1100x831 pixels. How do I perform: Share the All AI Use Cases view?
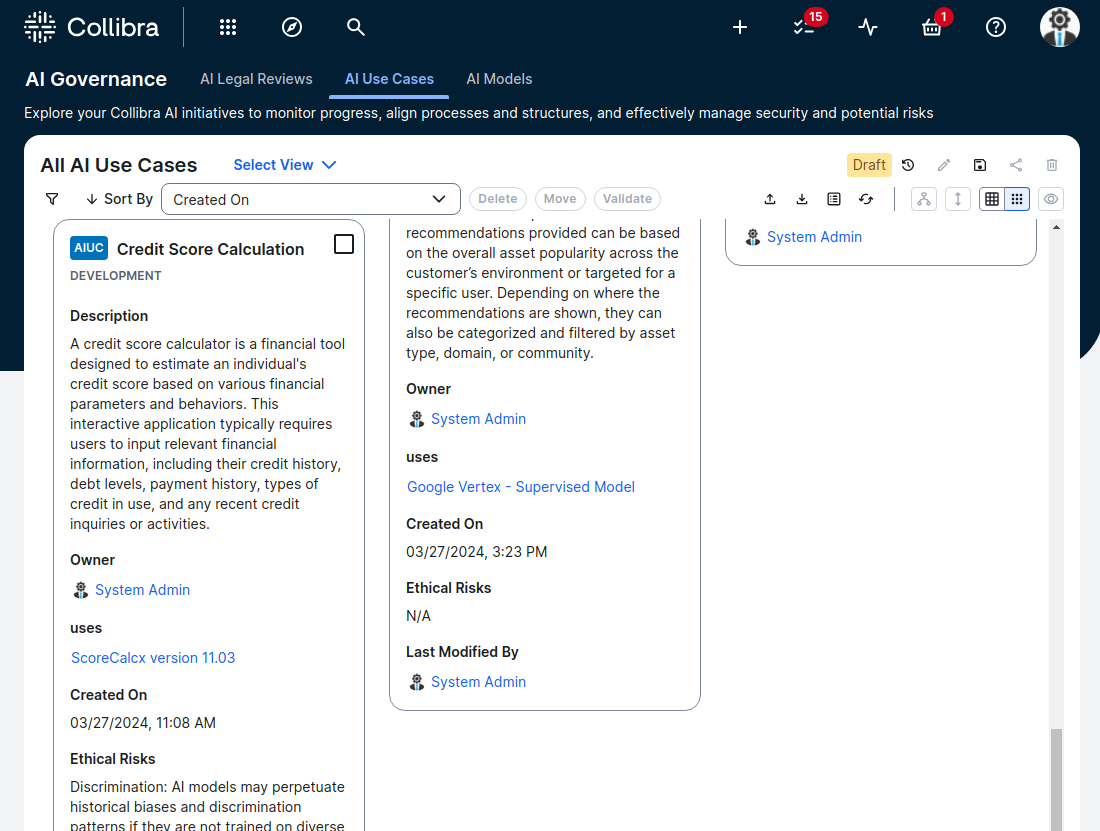[x=1016, y=164]
